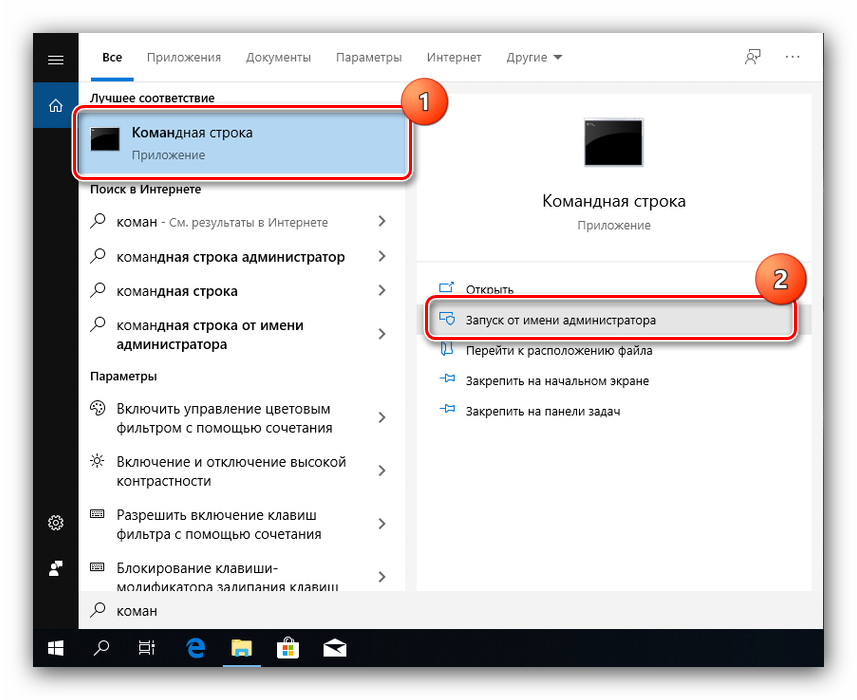The image size is (857, 700).
Task: Expand arrow next to командная строка администратор
Action: pos(382,257)
